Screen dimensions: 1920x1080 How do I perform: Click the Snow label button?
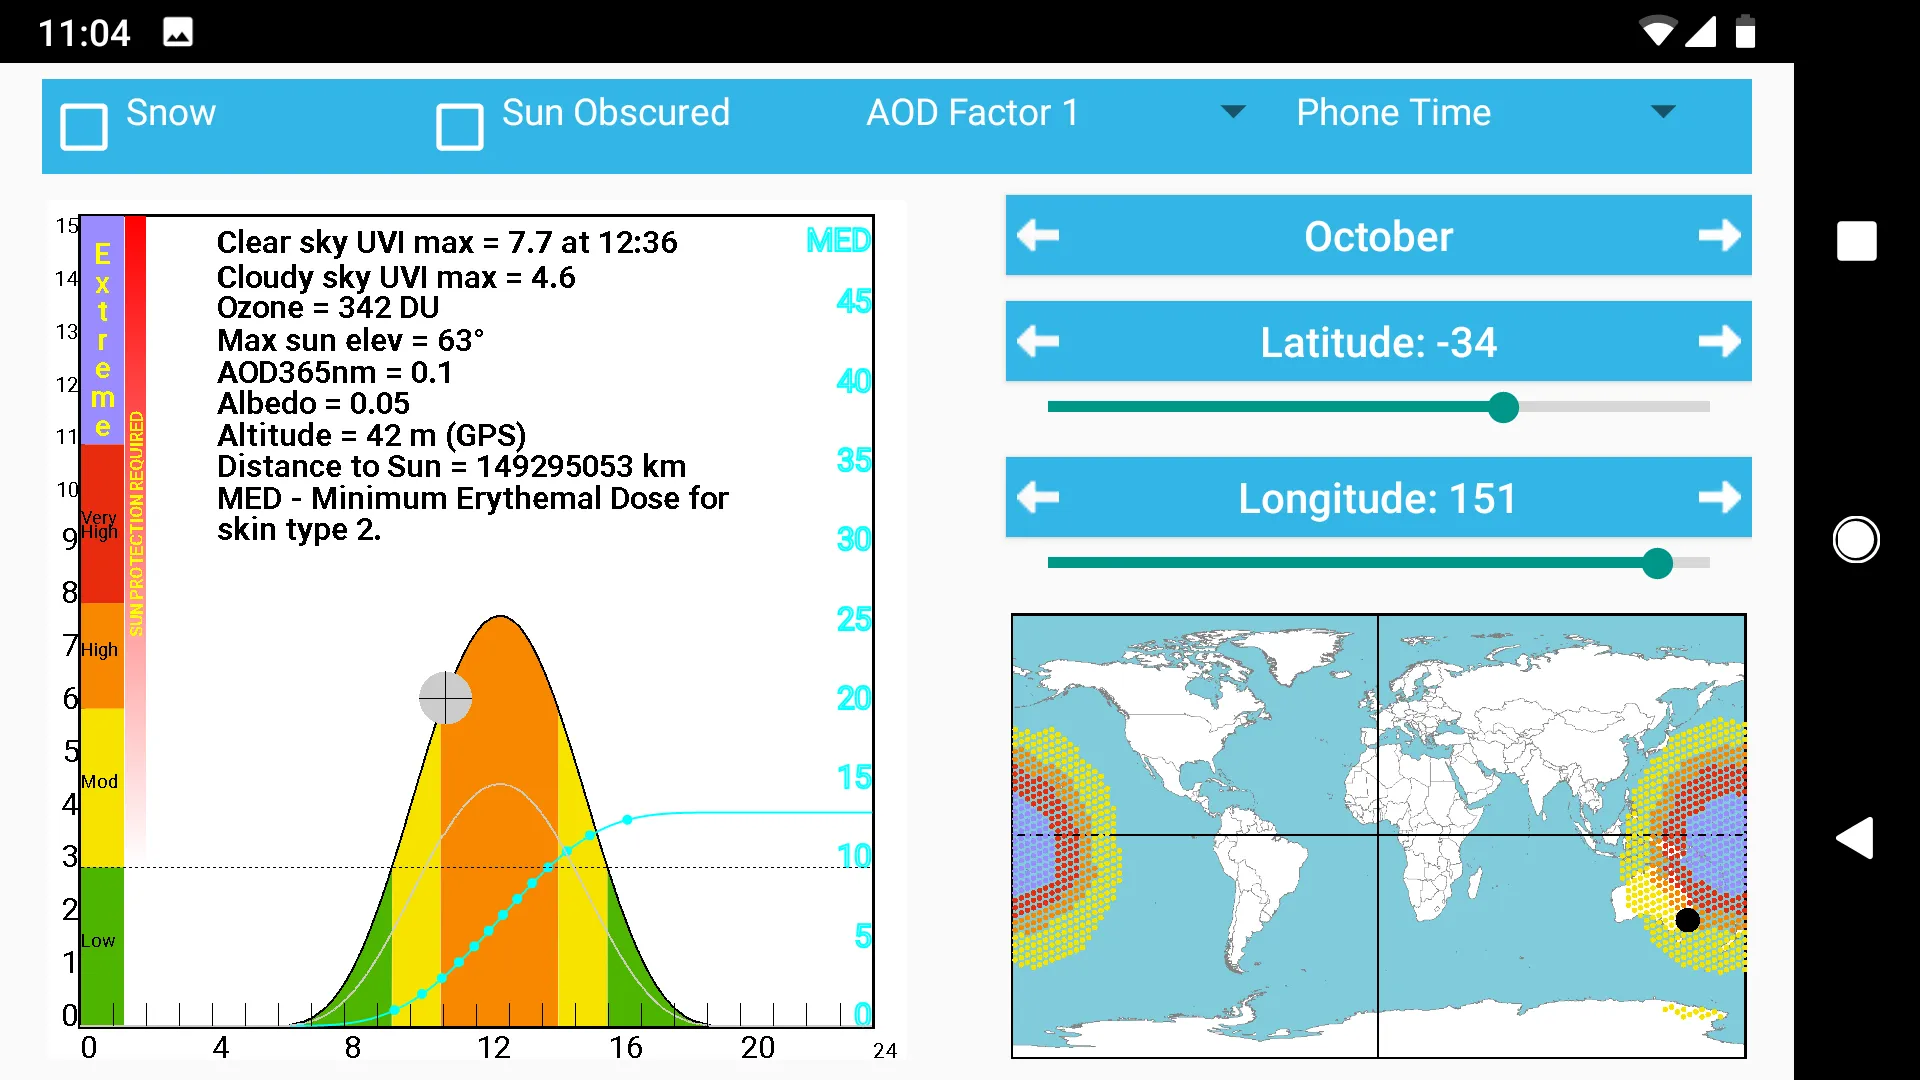pyautogui.click(x=173, y=112)
